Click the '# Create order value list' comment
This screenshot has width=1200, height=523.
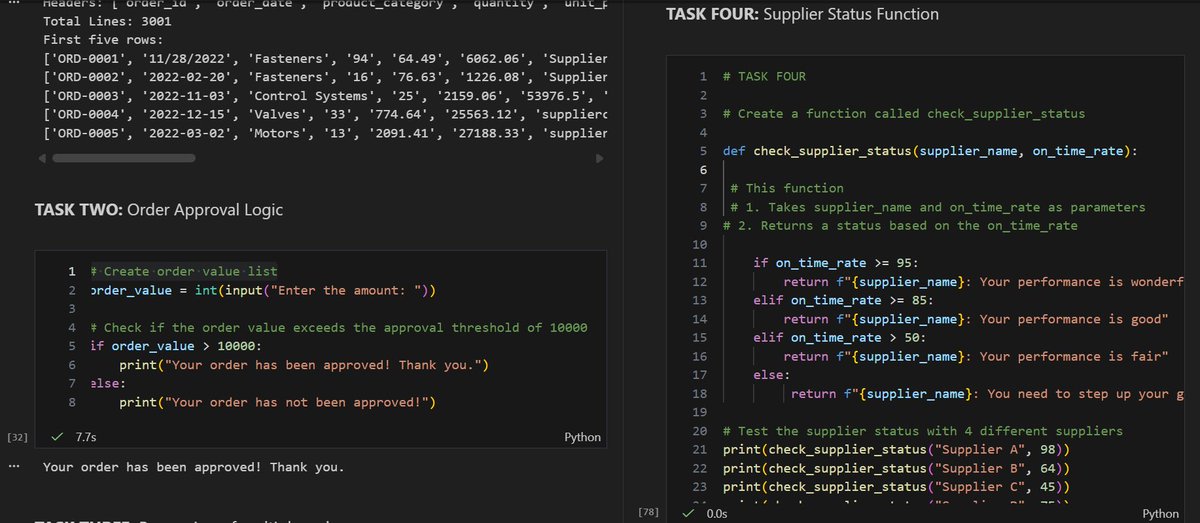183,271
